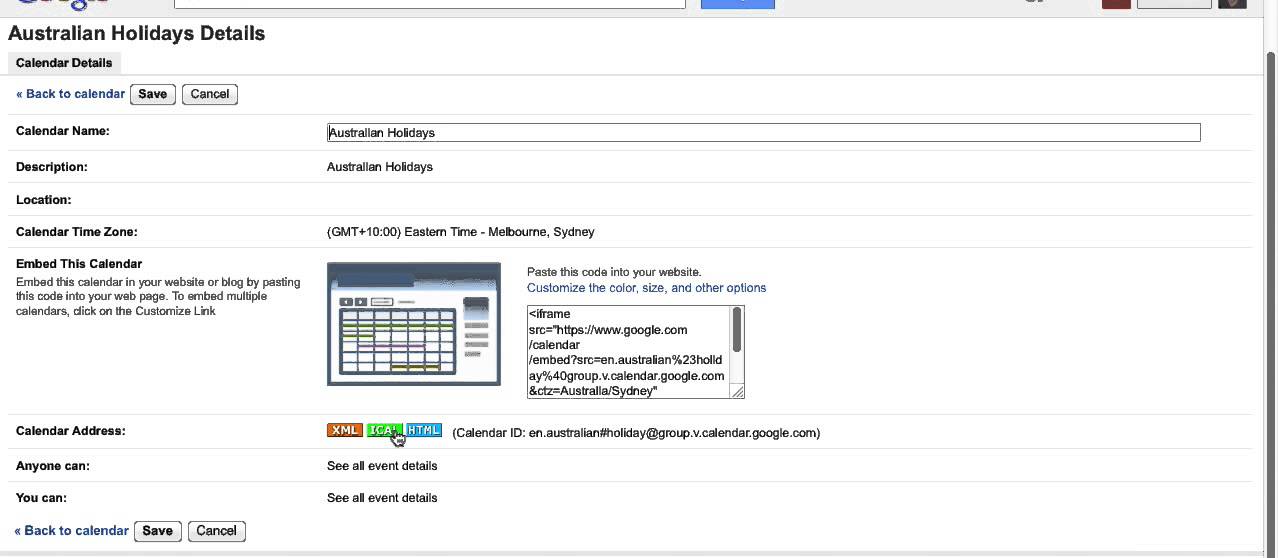Image resolution: width=1278 pixels, height=558 pixels.
Task: Click 'See all event details' in You can row
Action: [x=382, y=498]
